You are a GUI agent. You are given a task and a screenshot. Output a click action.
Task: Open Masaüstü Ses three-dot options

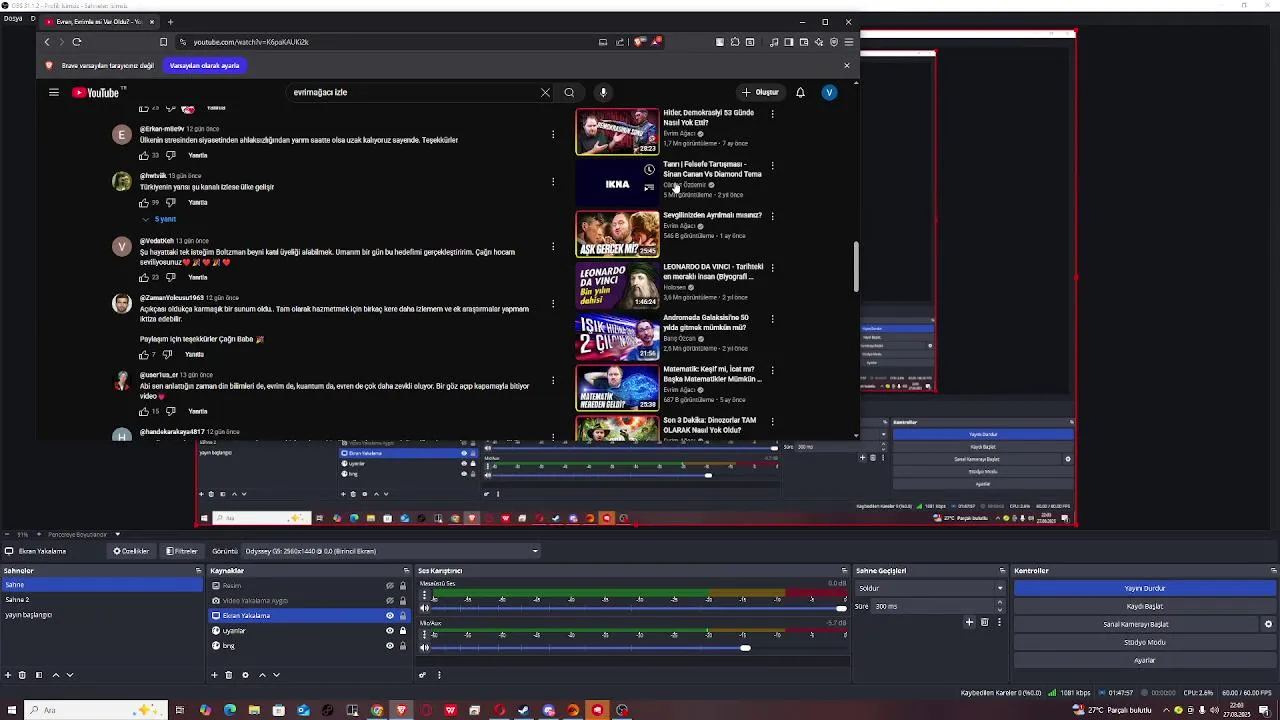pos(424,595)
